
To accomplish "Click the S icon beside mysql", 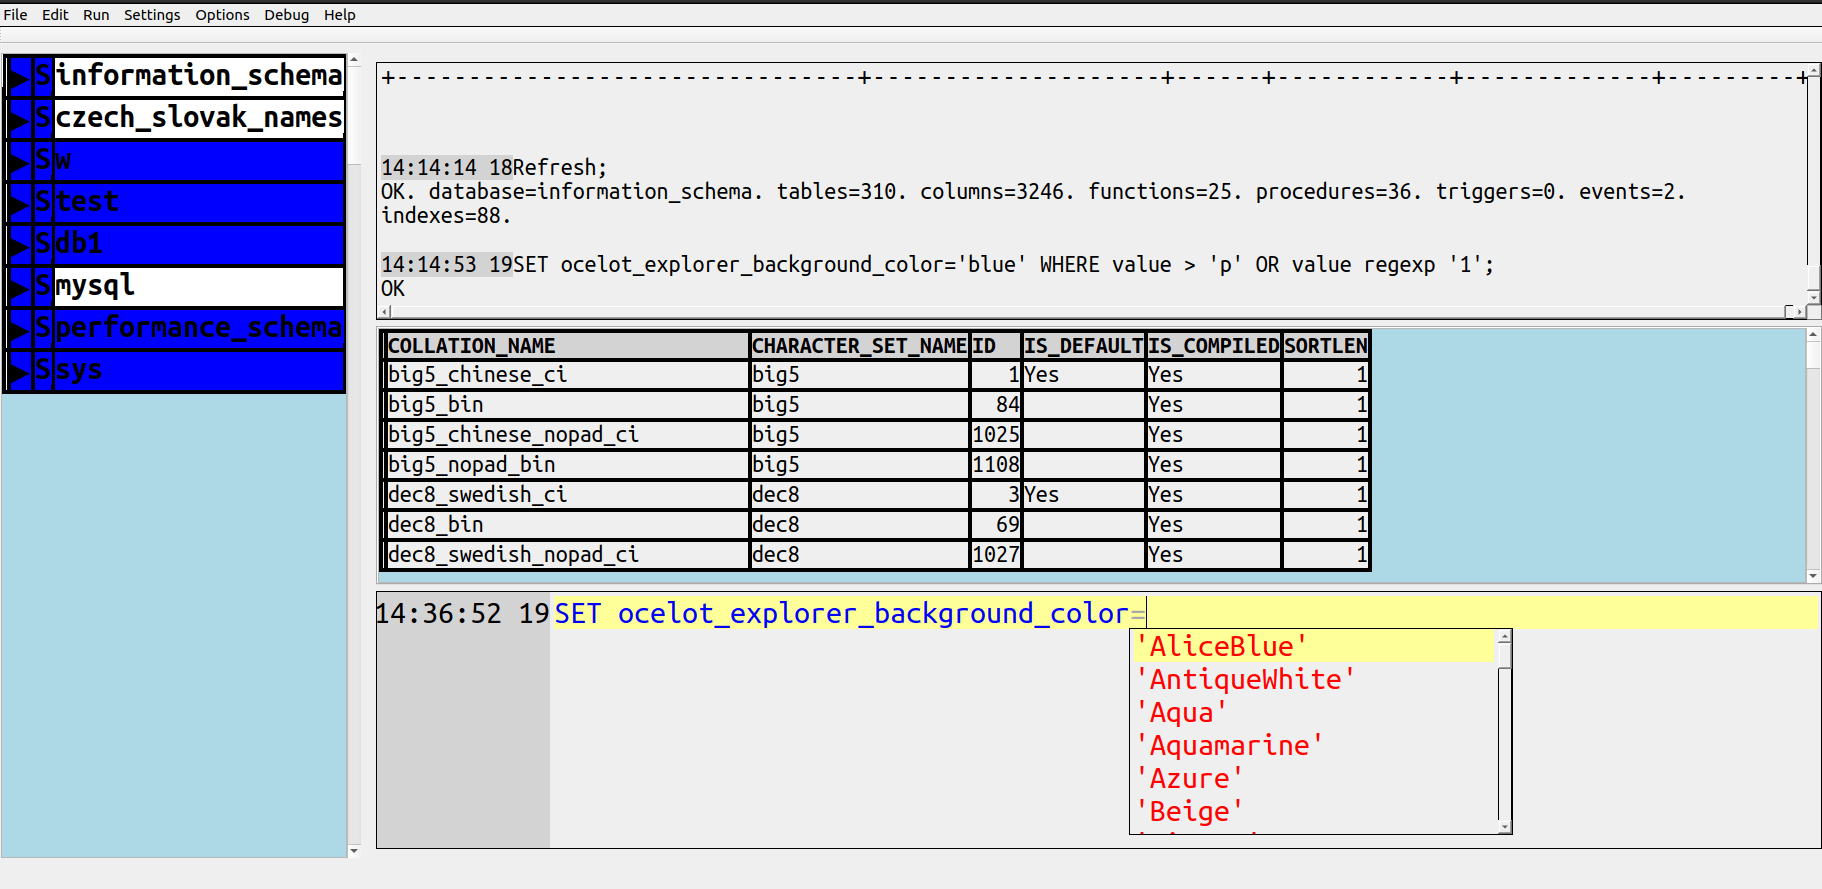I will pyautogui.click(x=43, y=286).
